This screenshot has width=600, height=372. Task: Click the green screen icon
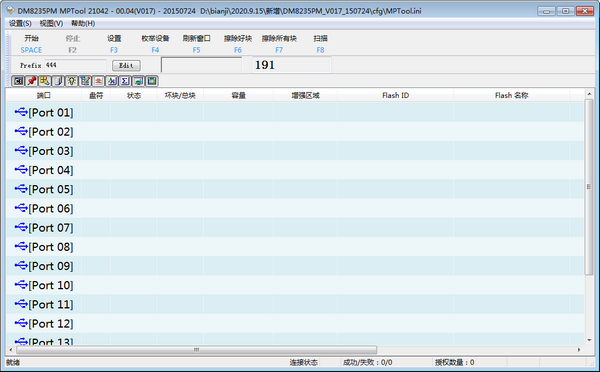(152, 81)
